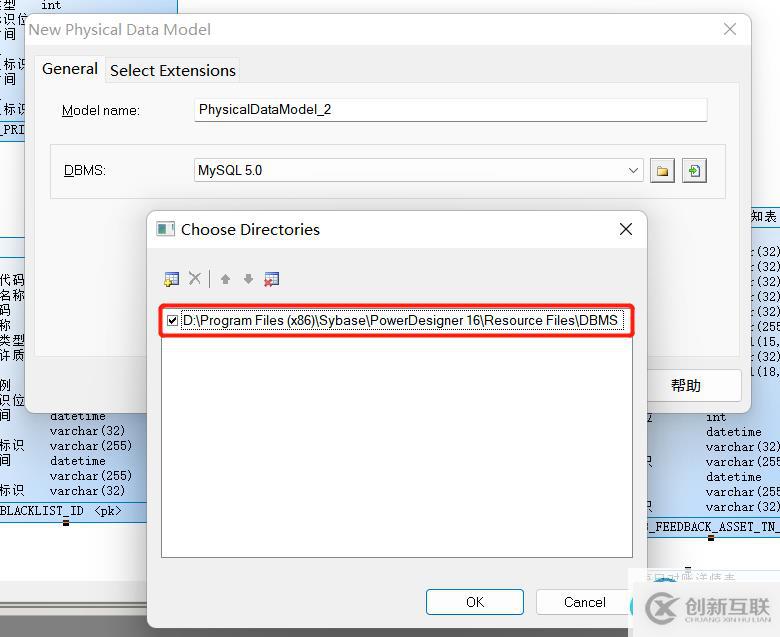Click into the Model name text field
This screenshot has height=637, width=780.
450,110
